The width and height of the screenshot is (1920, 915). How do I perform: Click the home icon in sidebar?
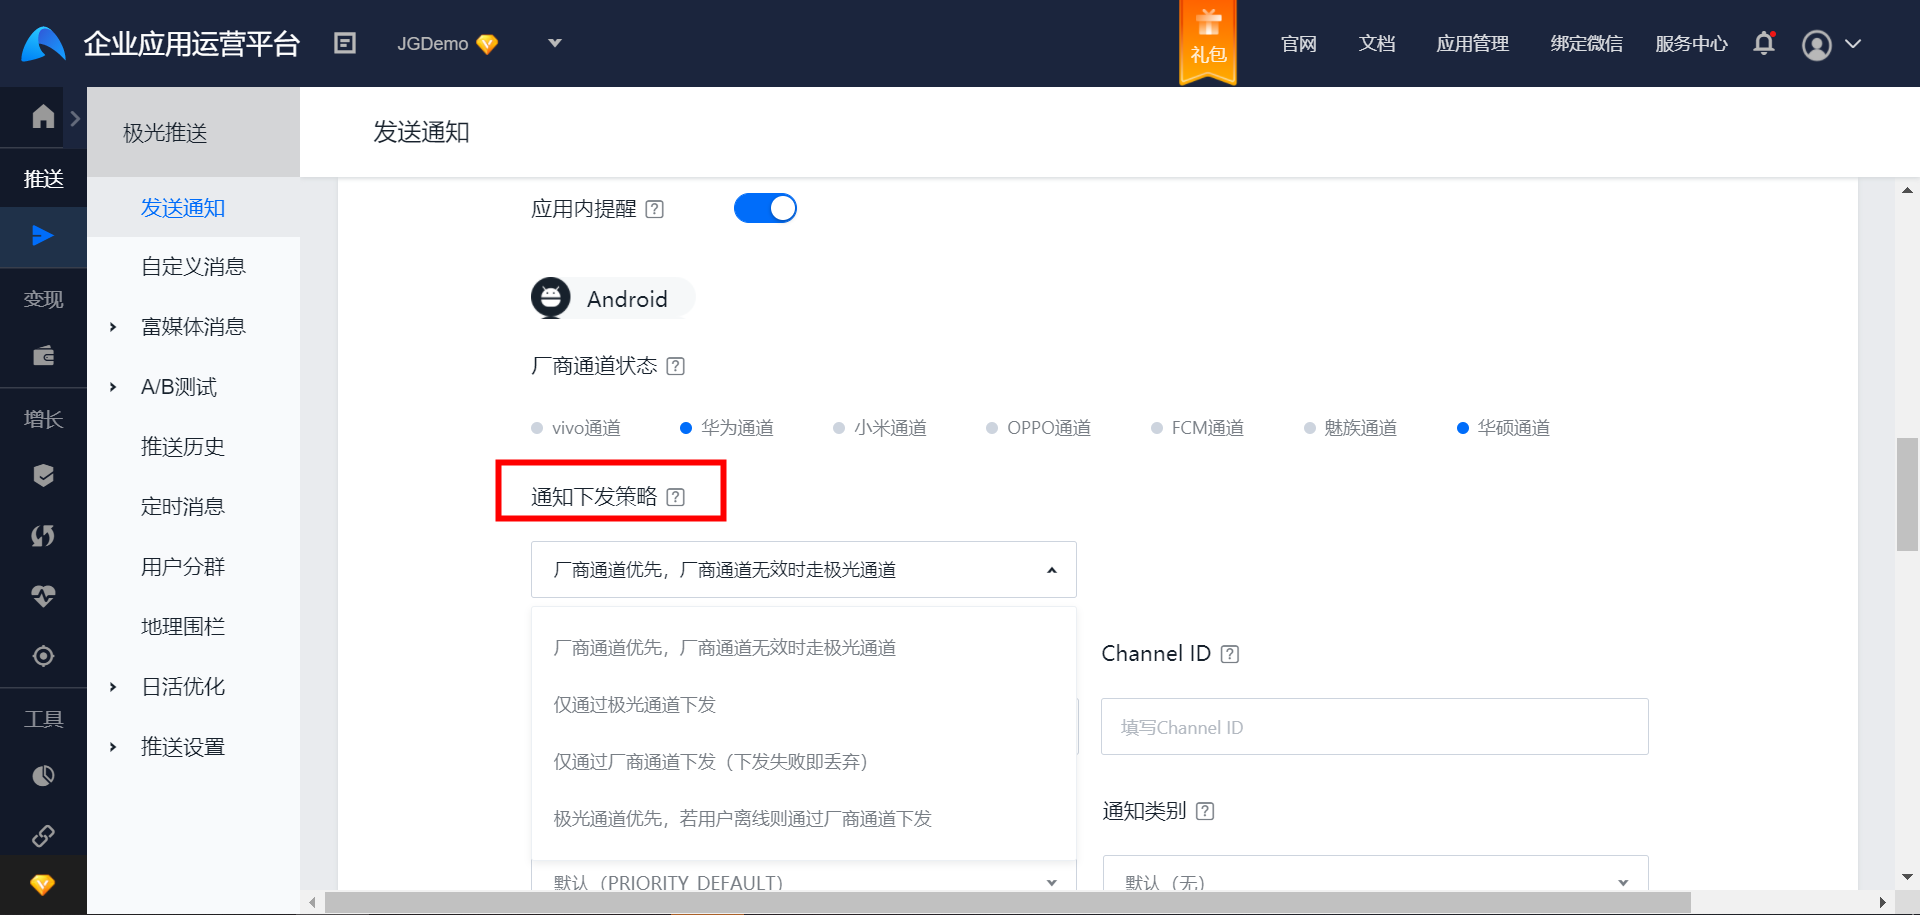point(43,117)
